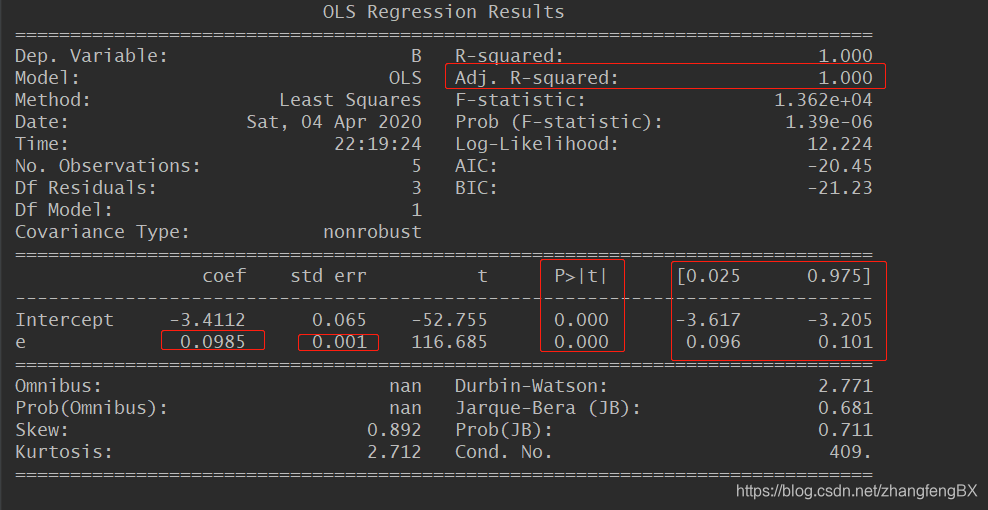
Task: Select the e upper bound '0.101'
Action: [x=845, y=342]
